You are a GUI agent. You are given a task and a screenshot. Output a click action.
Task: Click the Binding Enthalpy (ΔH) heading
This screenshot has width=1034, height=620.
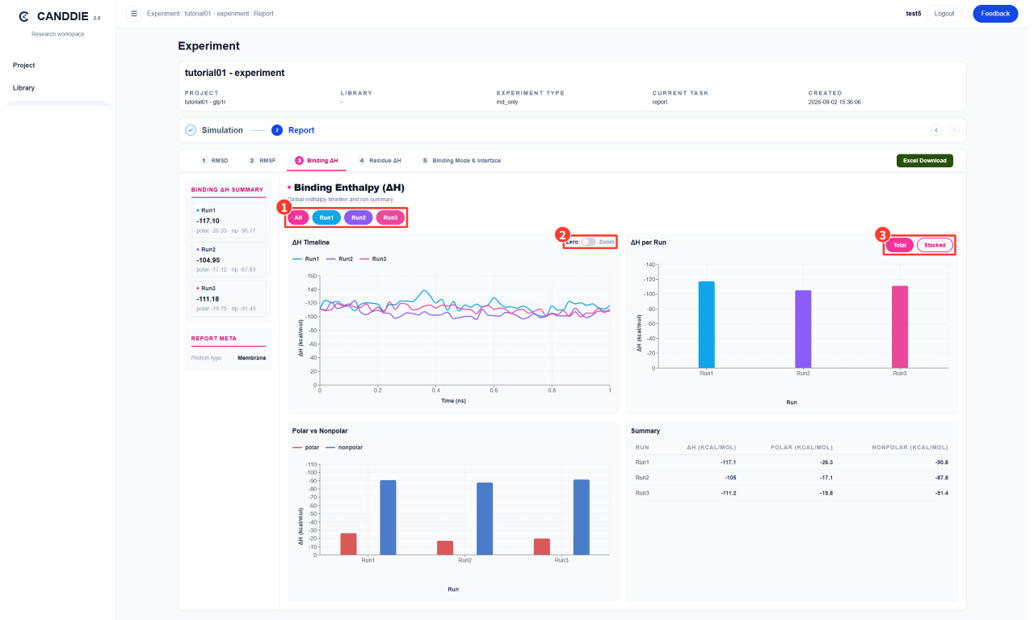coord(349,188)
